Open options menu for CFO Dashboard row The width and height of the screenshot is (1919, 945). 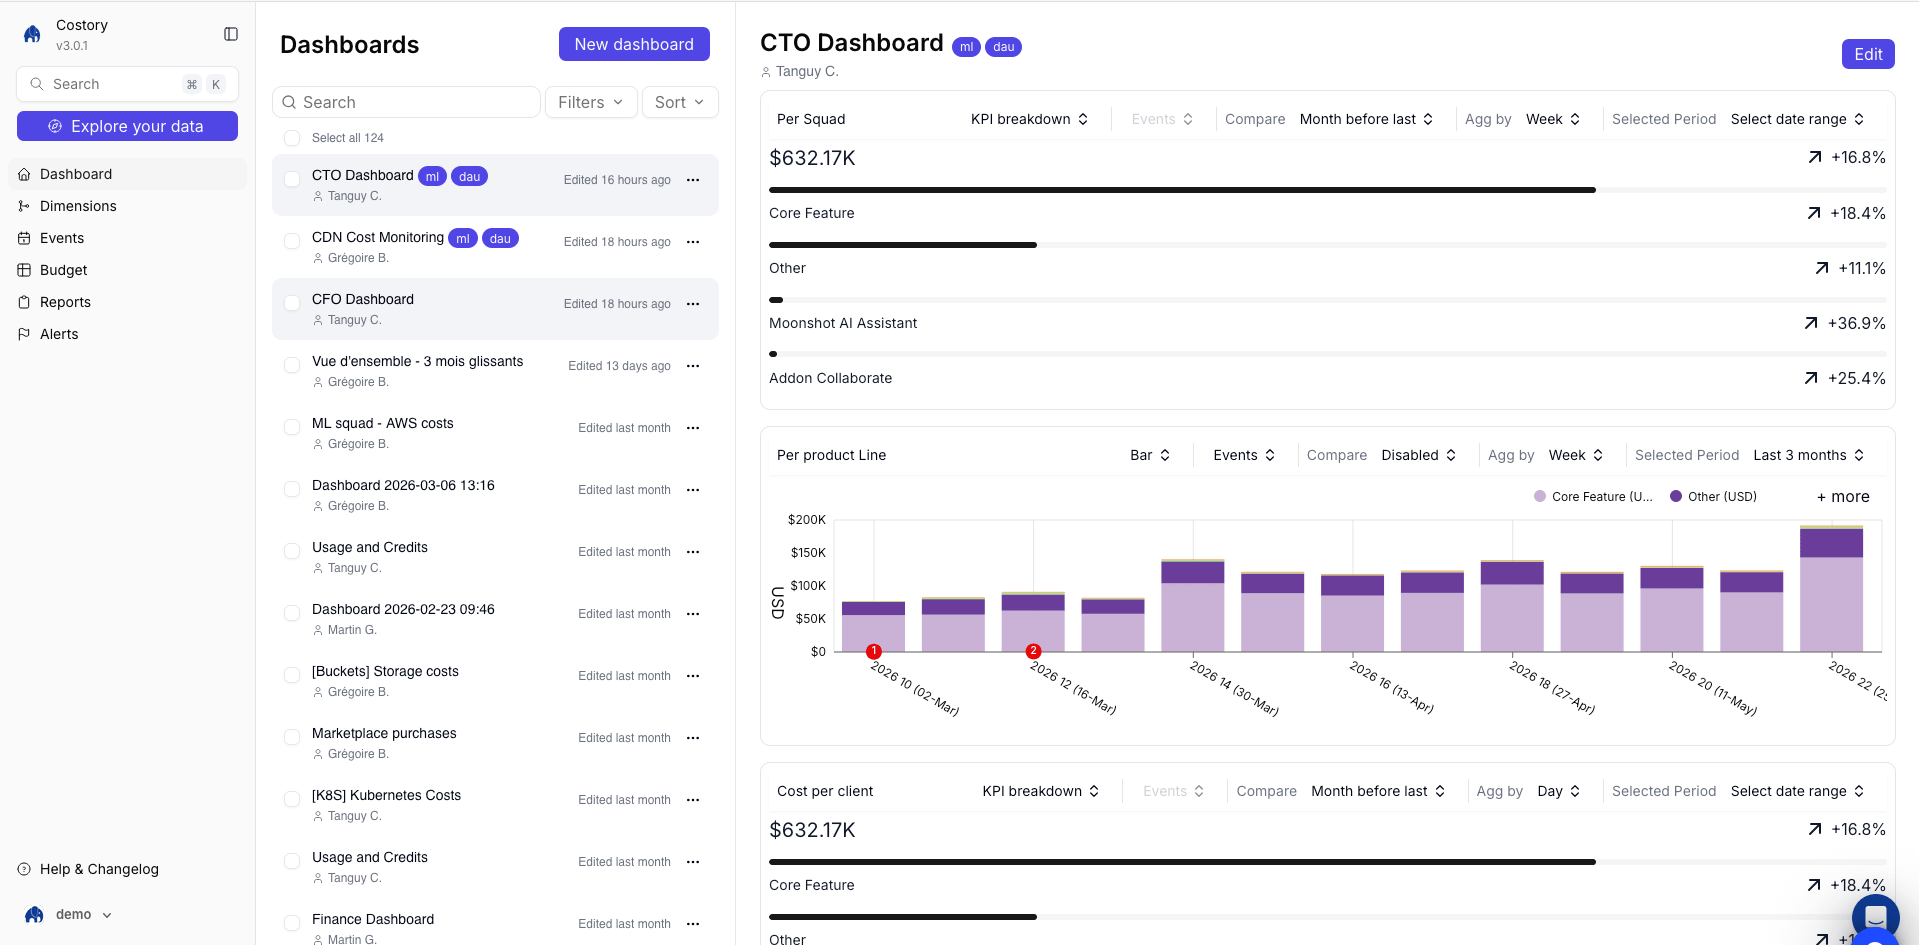tap(693, 304)
